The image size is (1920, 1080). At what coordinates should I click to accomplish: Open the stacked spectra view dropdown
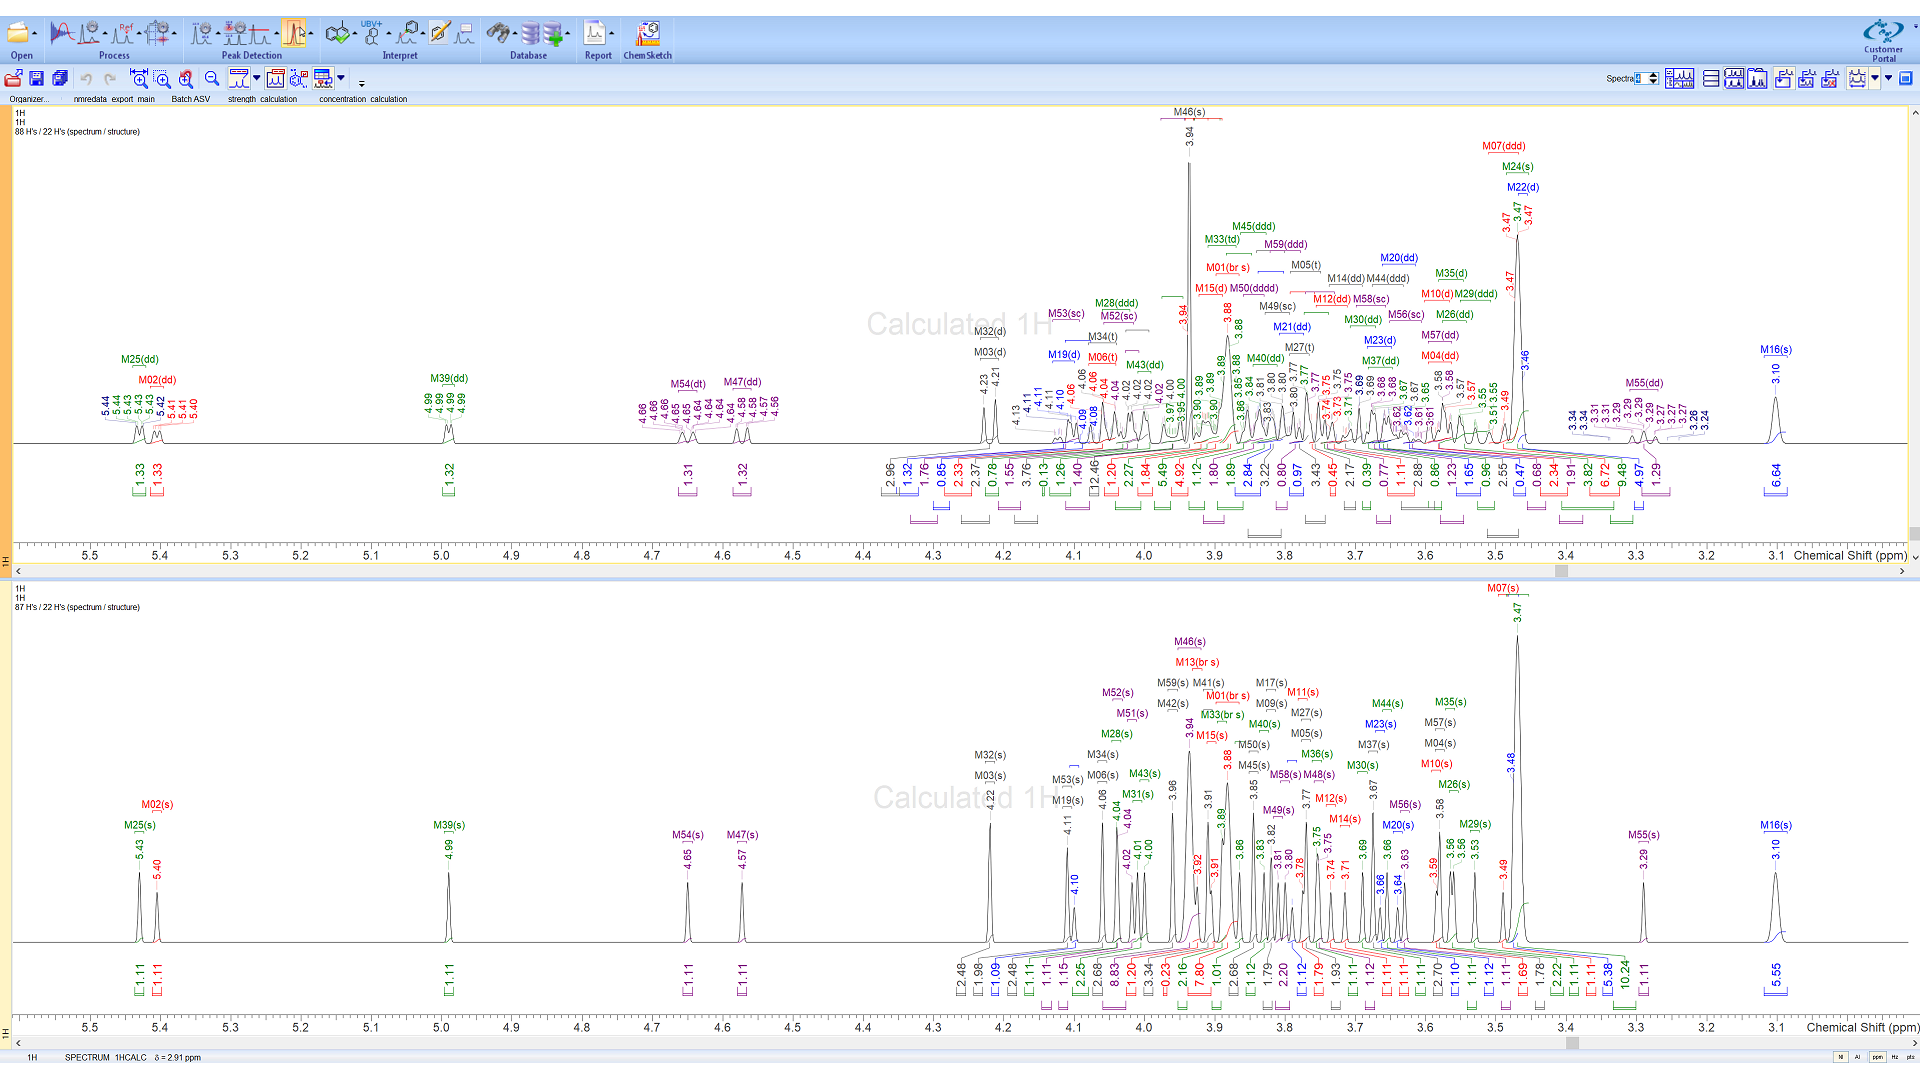click(x=1874, y=79)
